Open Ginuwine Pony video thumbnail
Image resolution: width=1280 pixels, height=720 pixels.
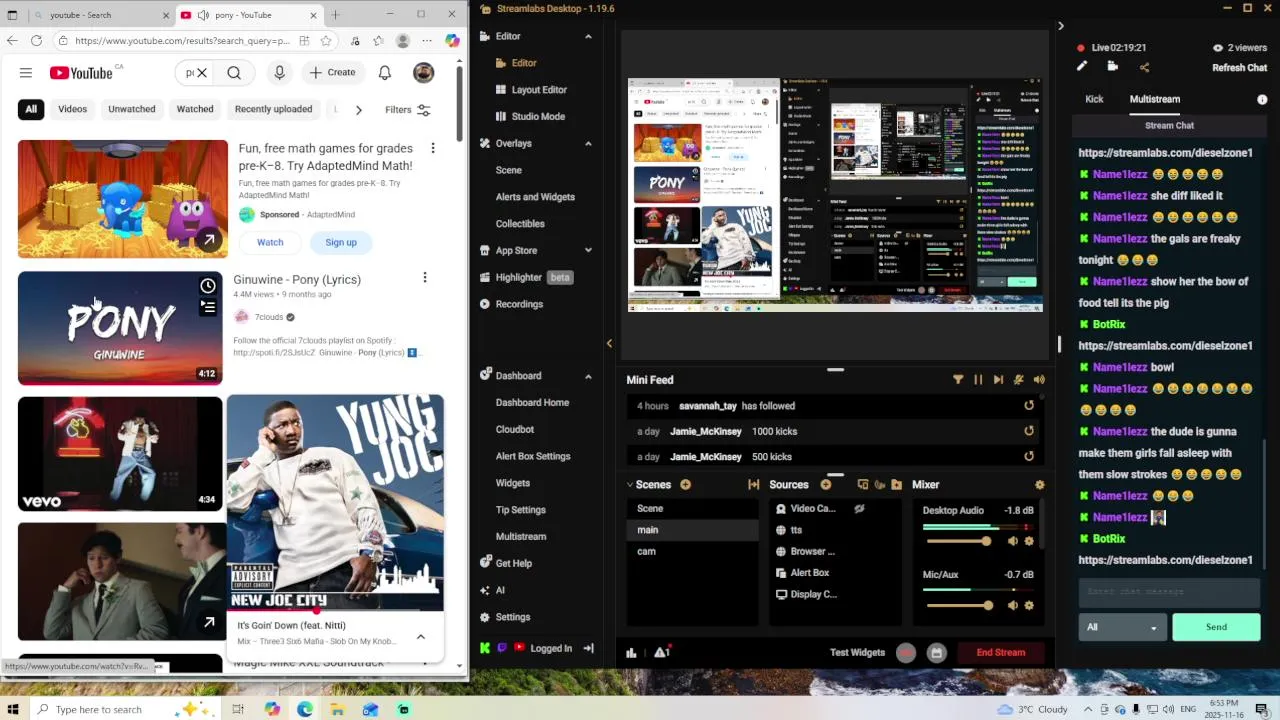pyautogui.click(x=120, y=328)
